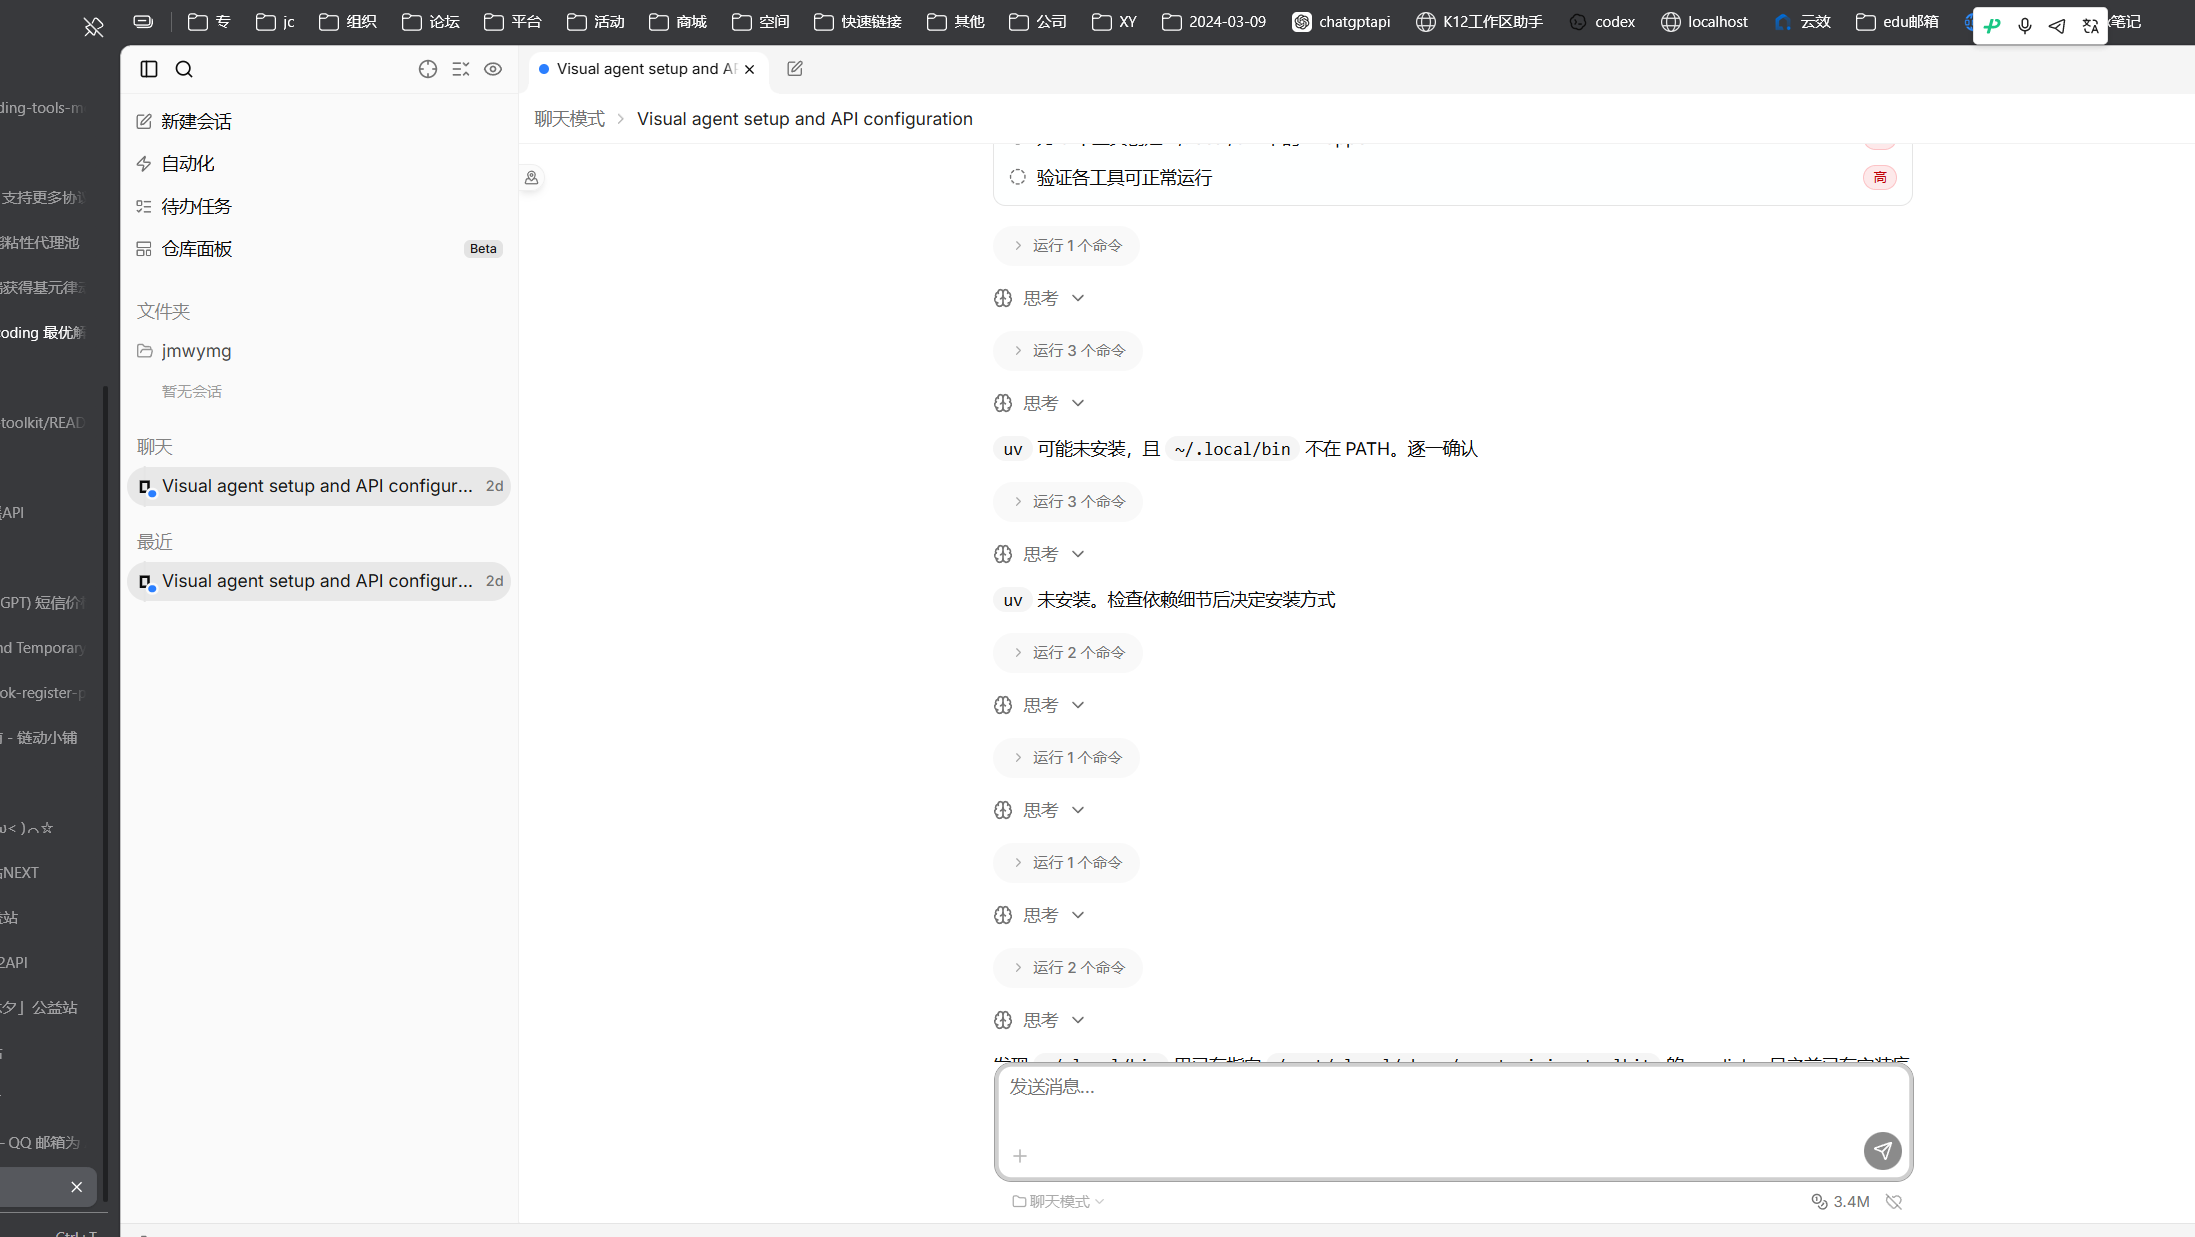Click the drive icon left of 专 folder
2195x1237 pixels.
tap(143, 22)
